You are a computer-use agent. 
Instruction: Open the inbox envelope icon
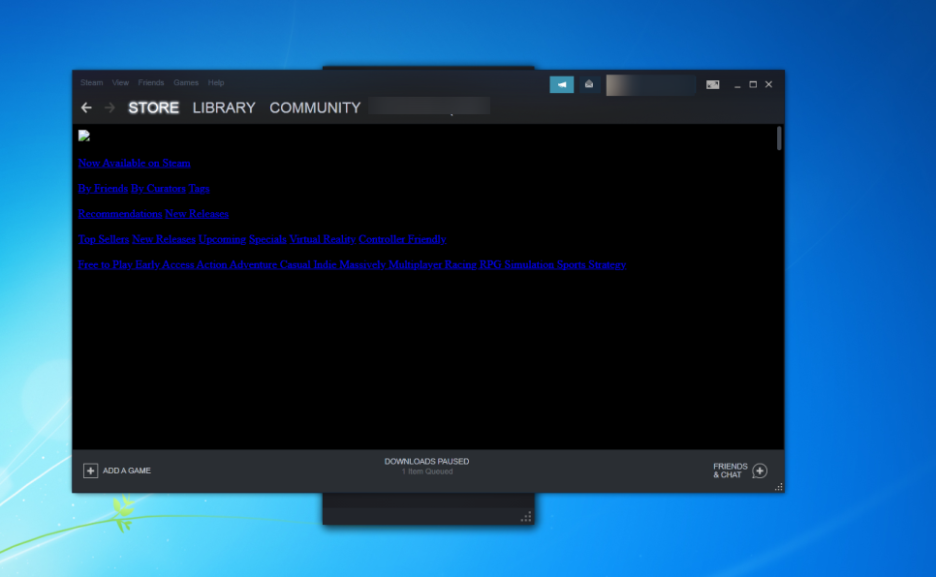tap(589, 84)
